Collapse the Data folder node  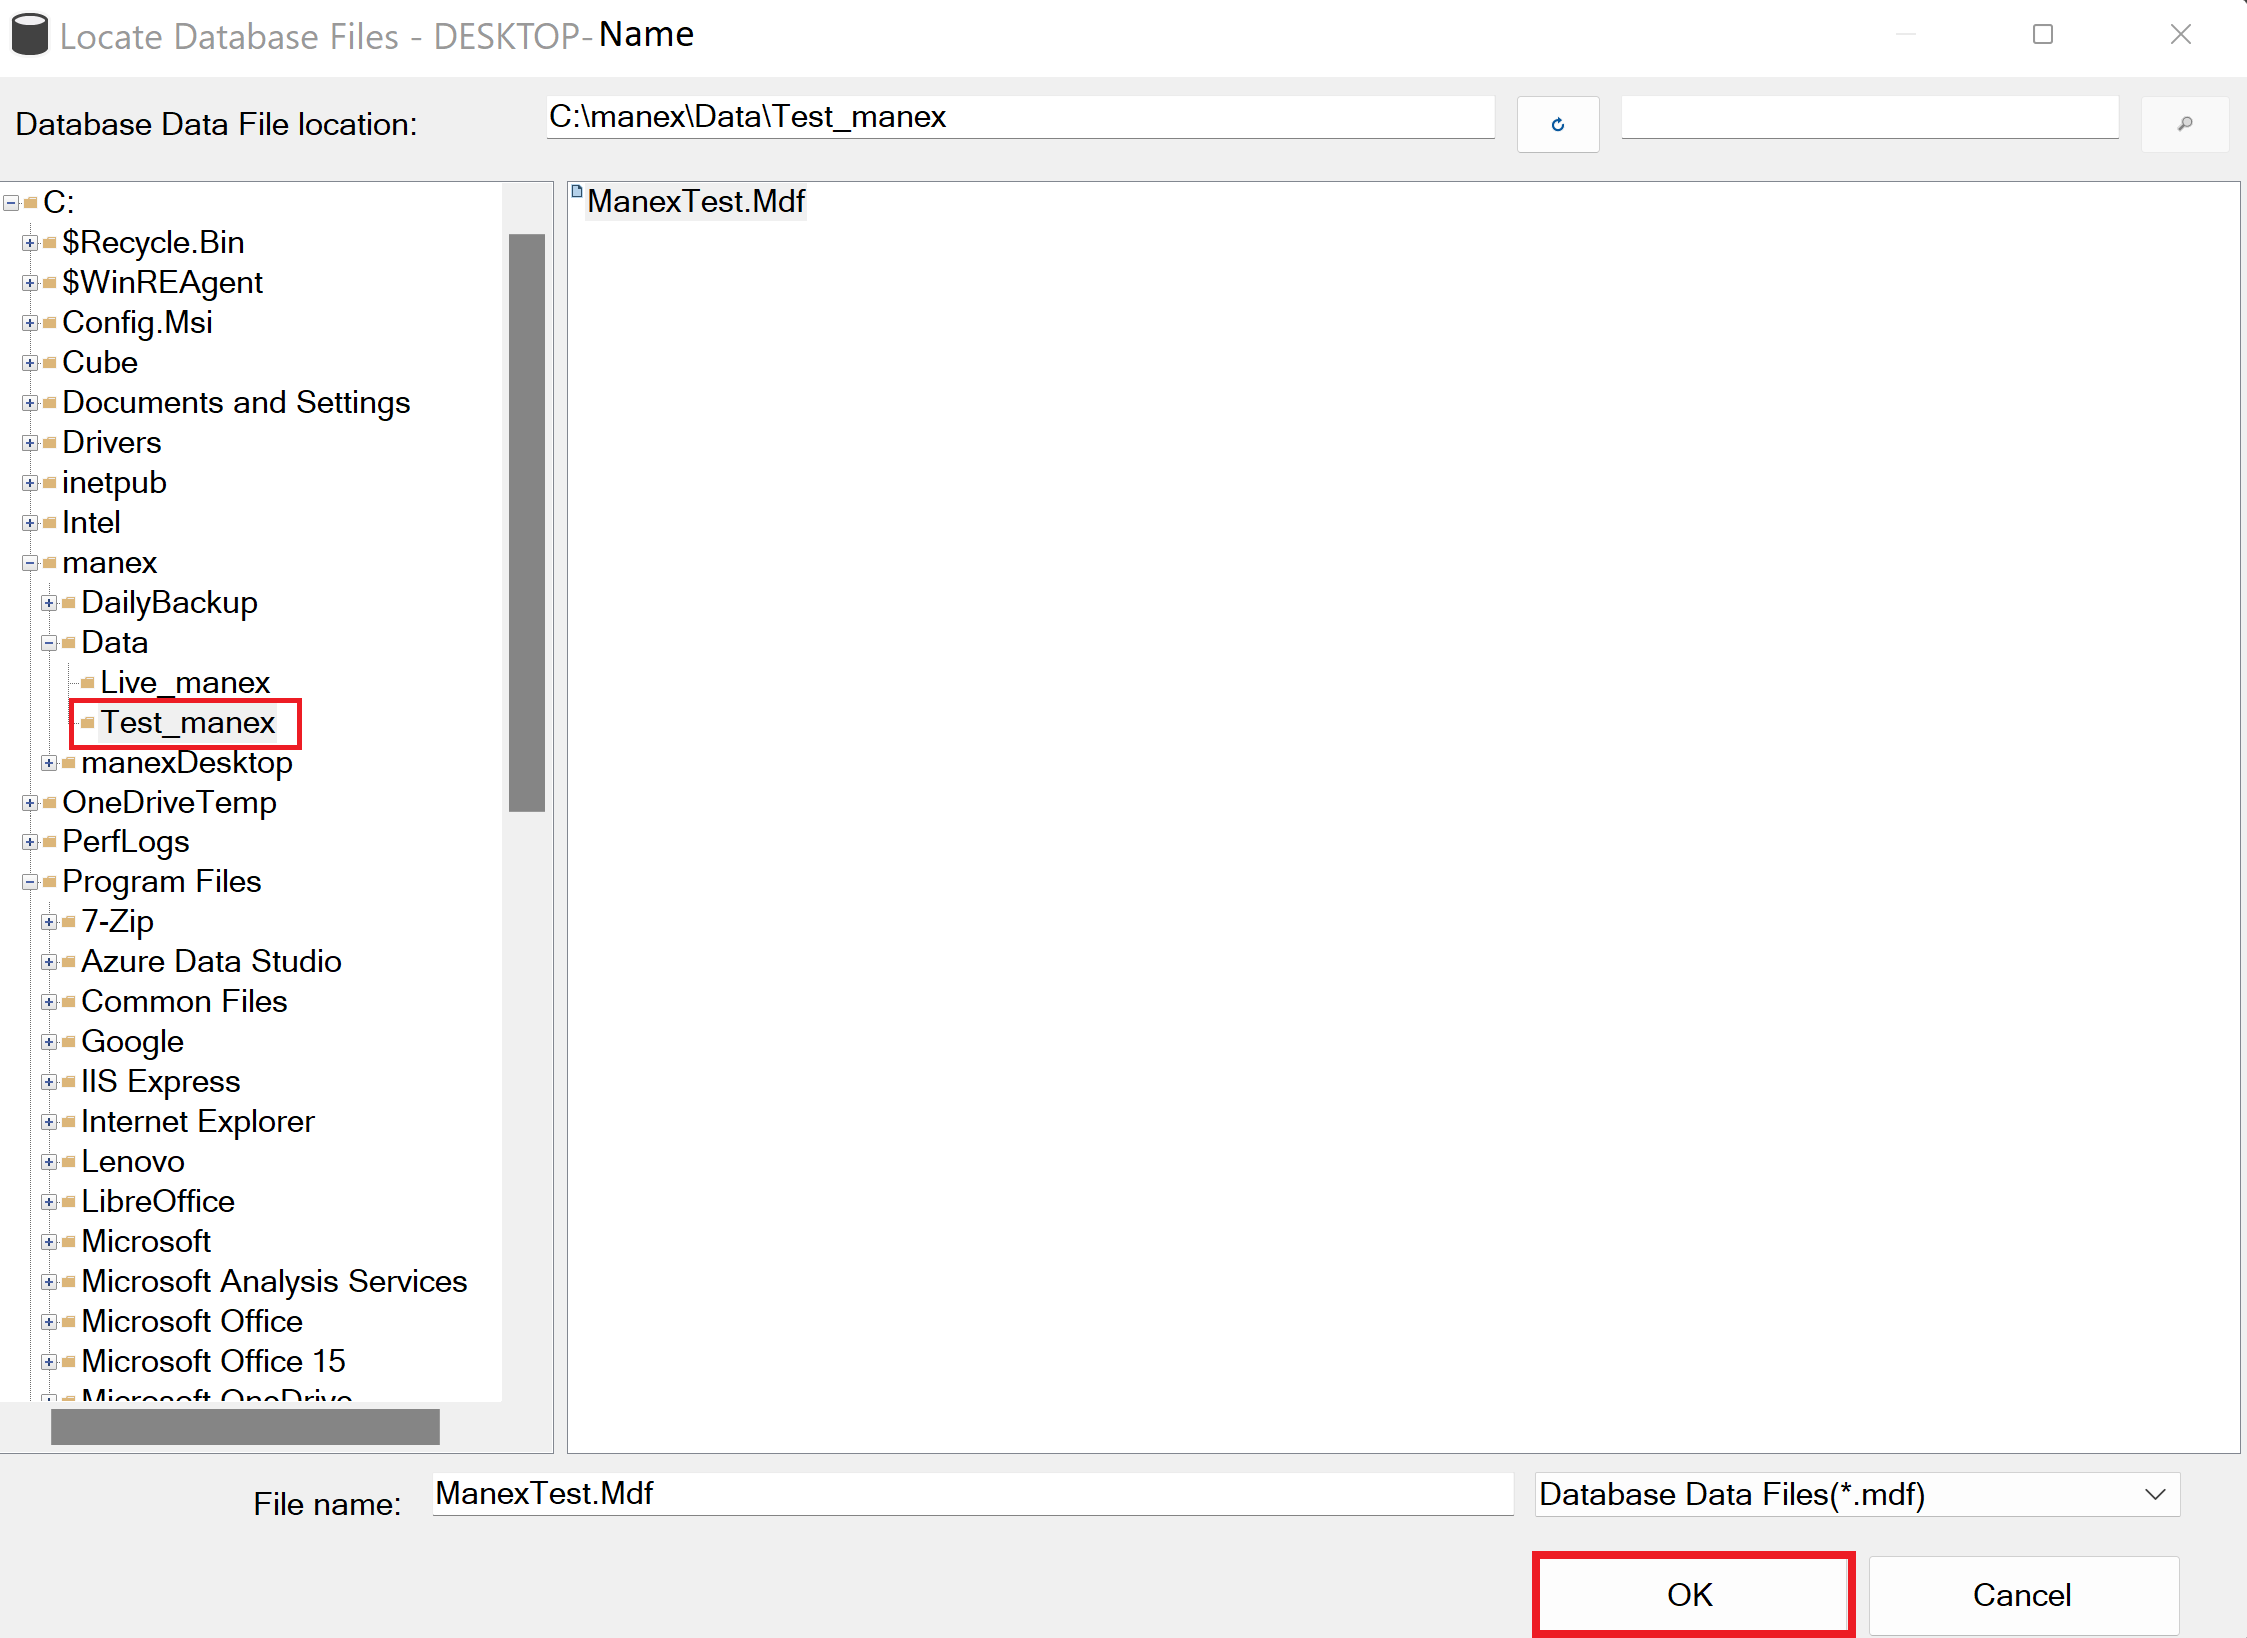[x=49, y=643]
